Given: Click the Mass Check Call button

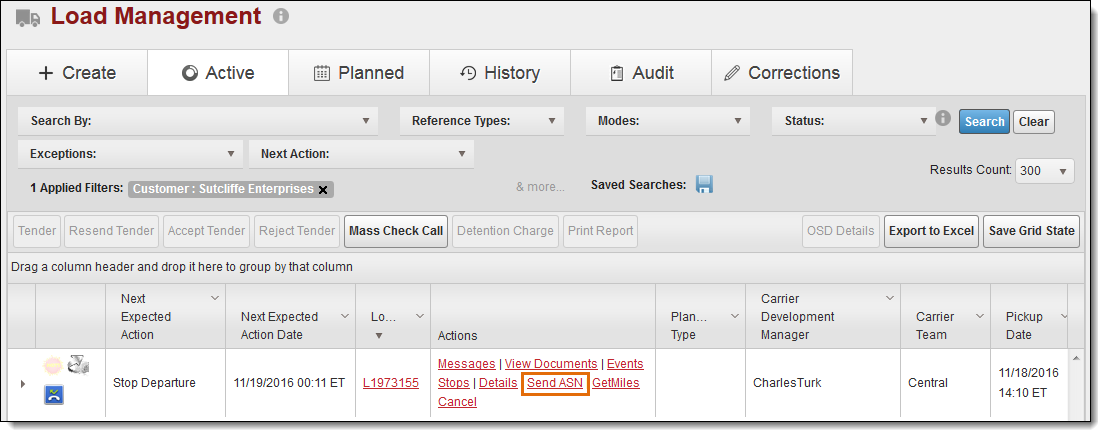Looking at the screenshot, I should [395, 231].
